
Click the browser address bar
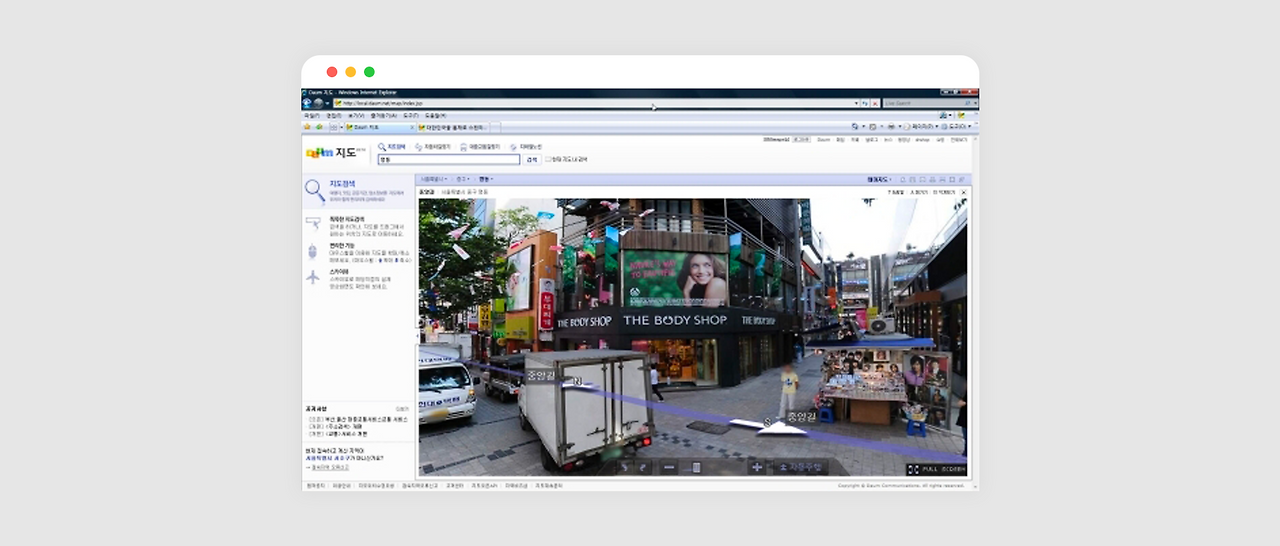(x=597, y=103)
